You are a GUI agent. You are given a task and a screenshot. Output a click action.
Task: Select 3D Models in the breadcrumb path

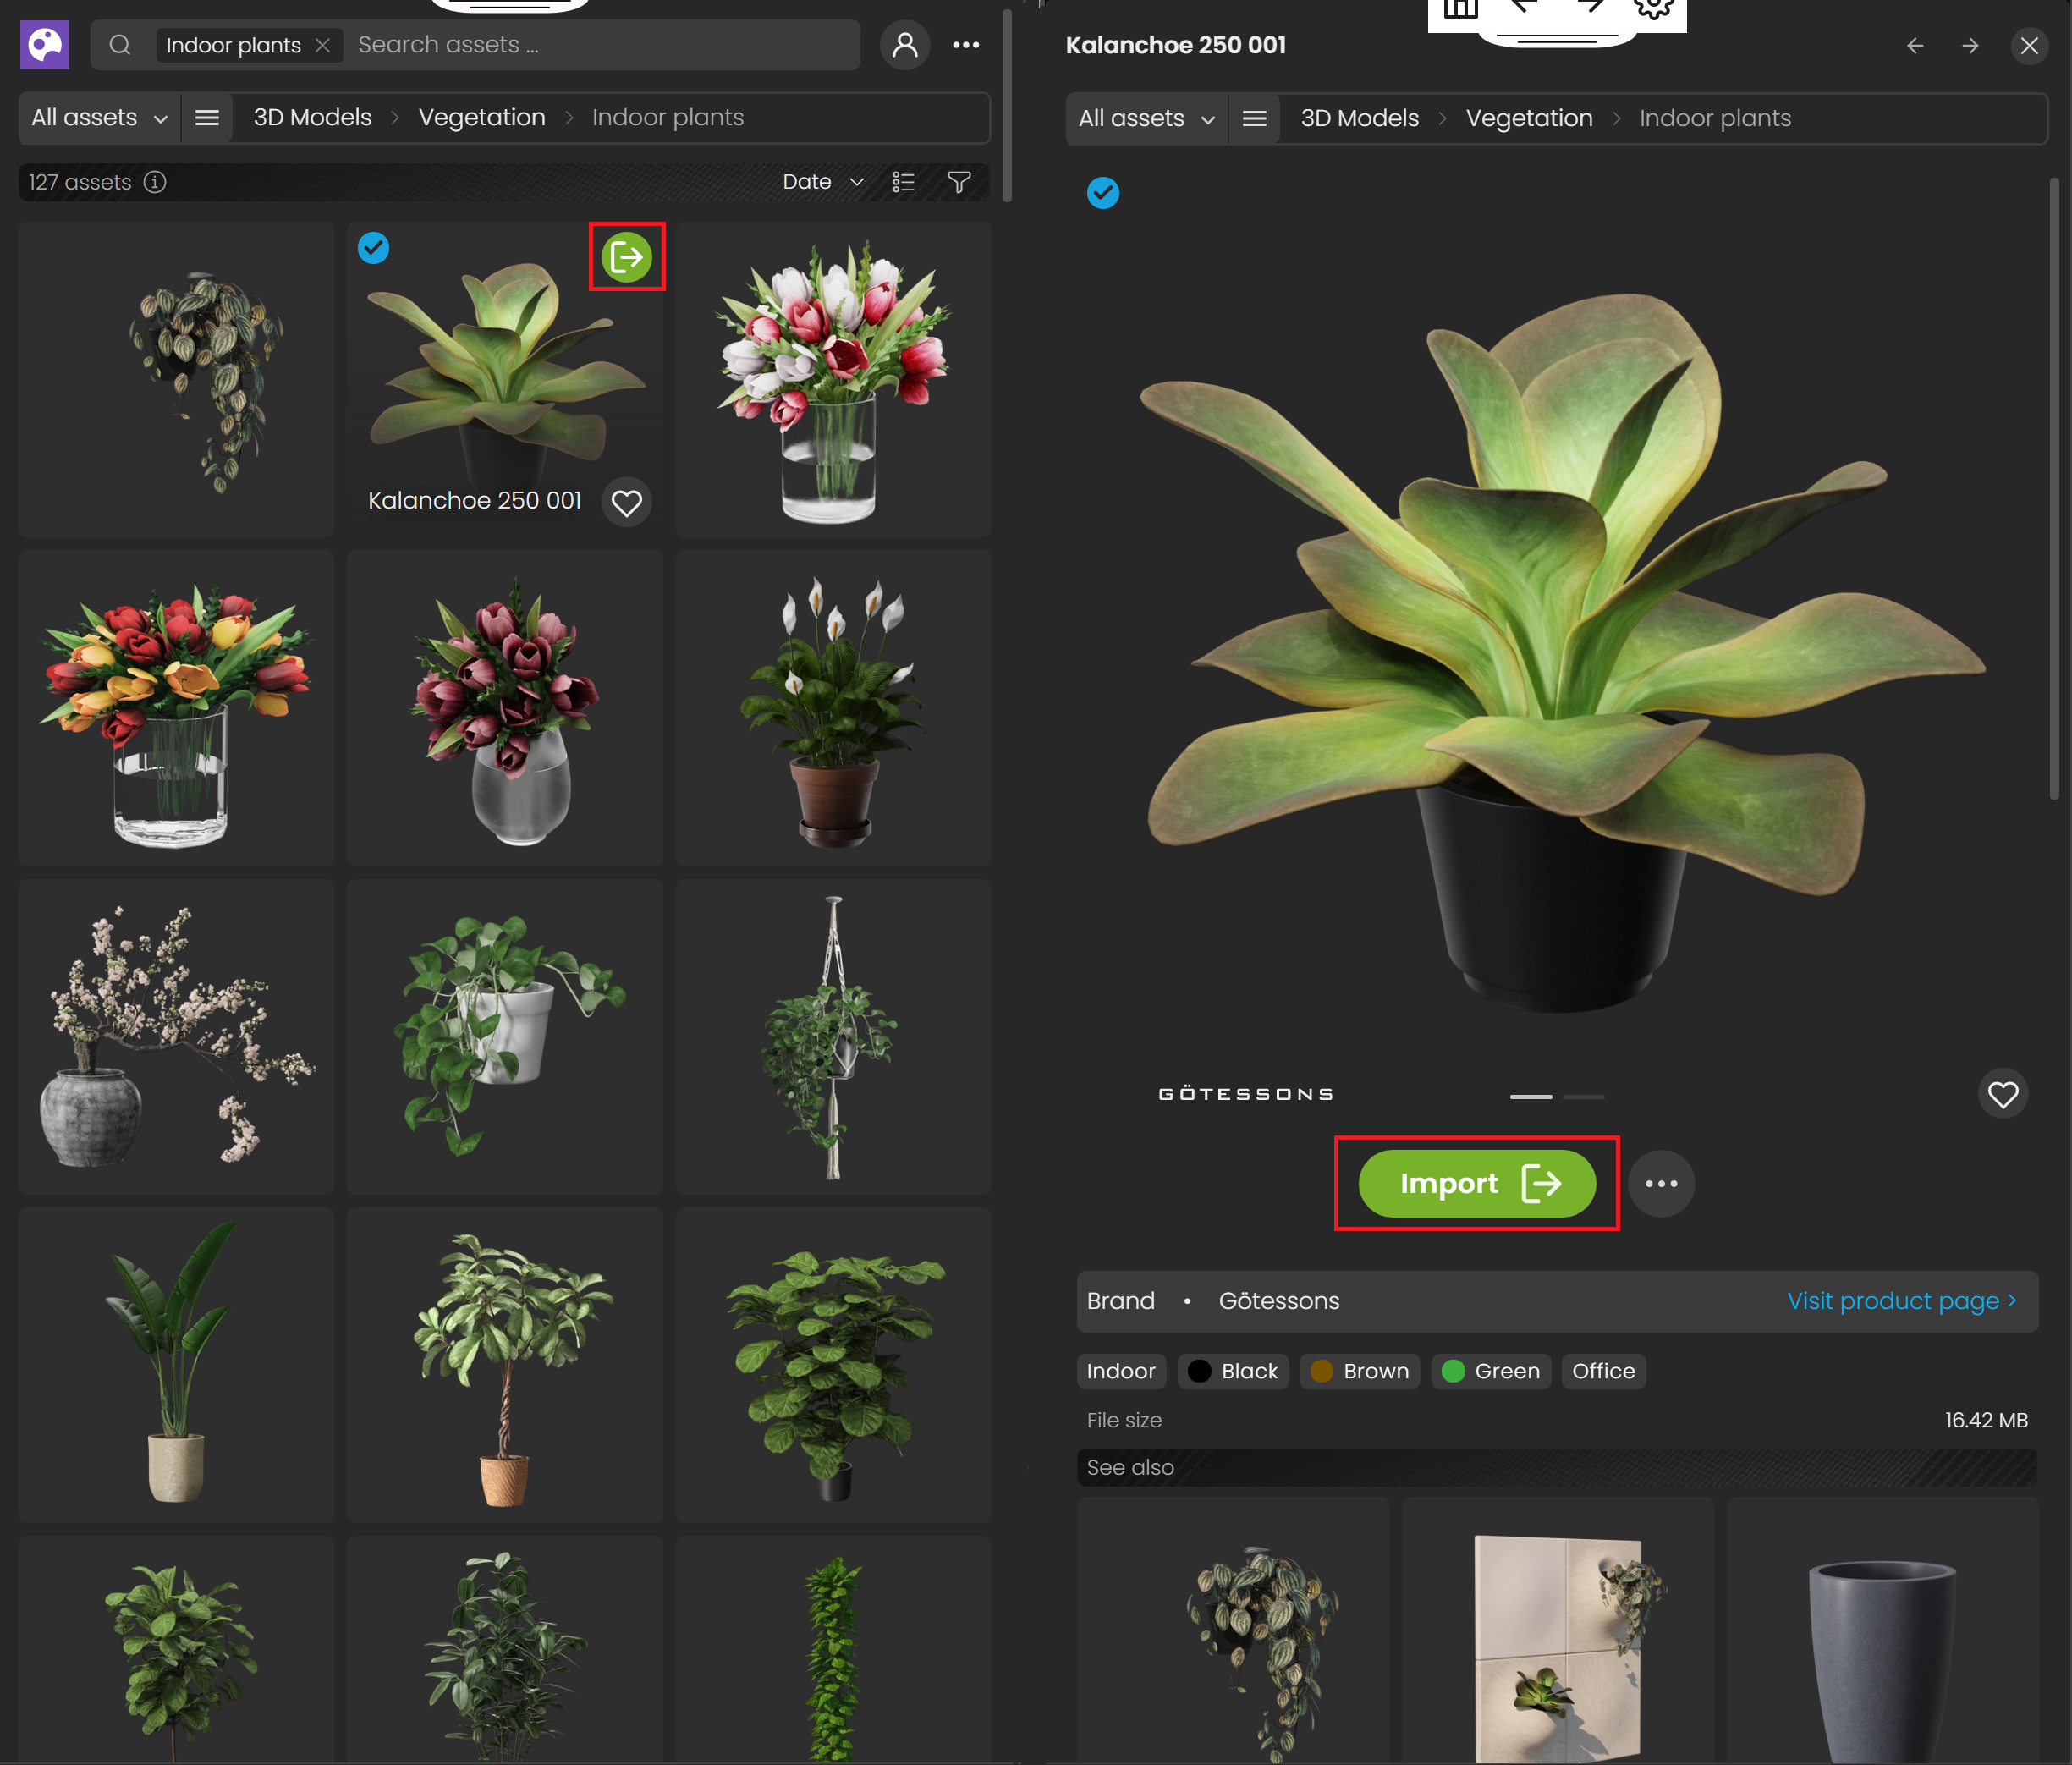tap(311, 117)
